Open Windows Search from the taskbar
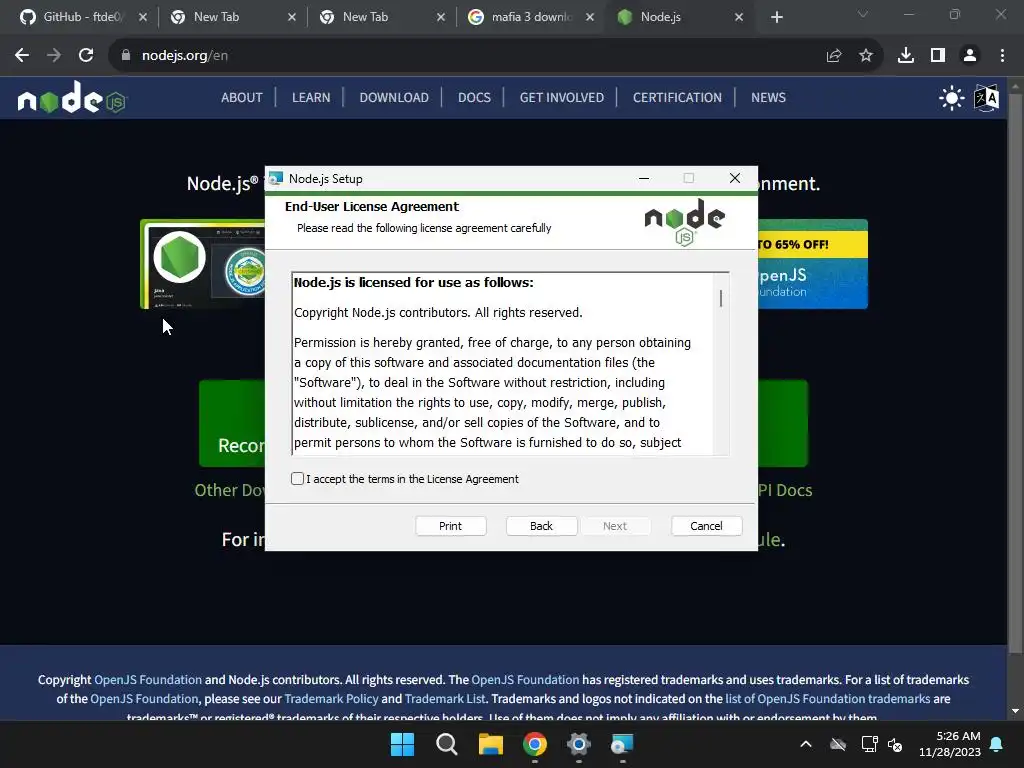Viewport: 1024px width, 768px height. click(x=447, y=744)
